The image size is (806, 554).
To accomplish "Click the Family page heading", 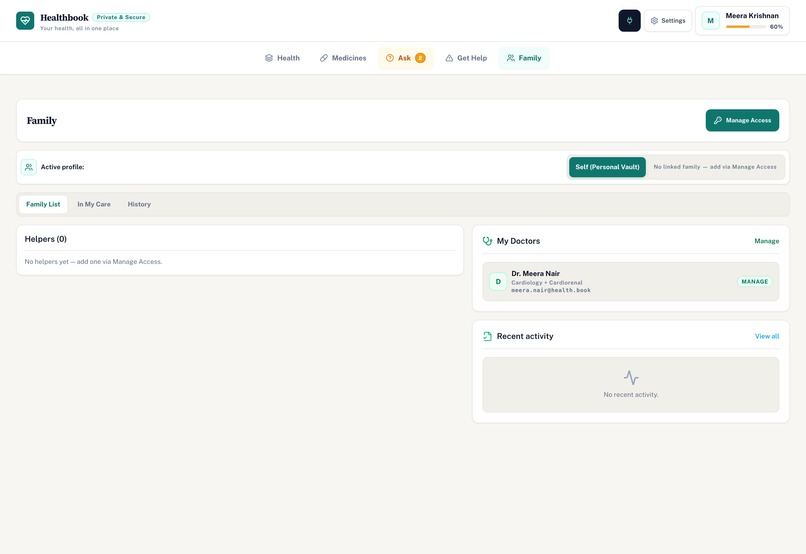I will (42, 120).
